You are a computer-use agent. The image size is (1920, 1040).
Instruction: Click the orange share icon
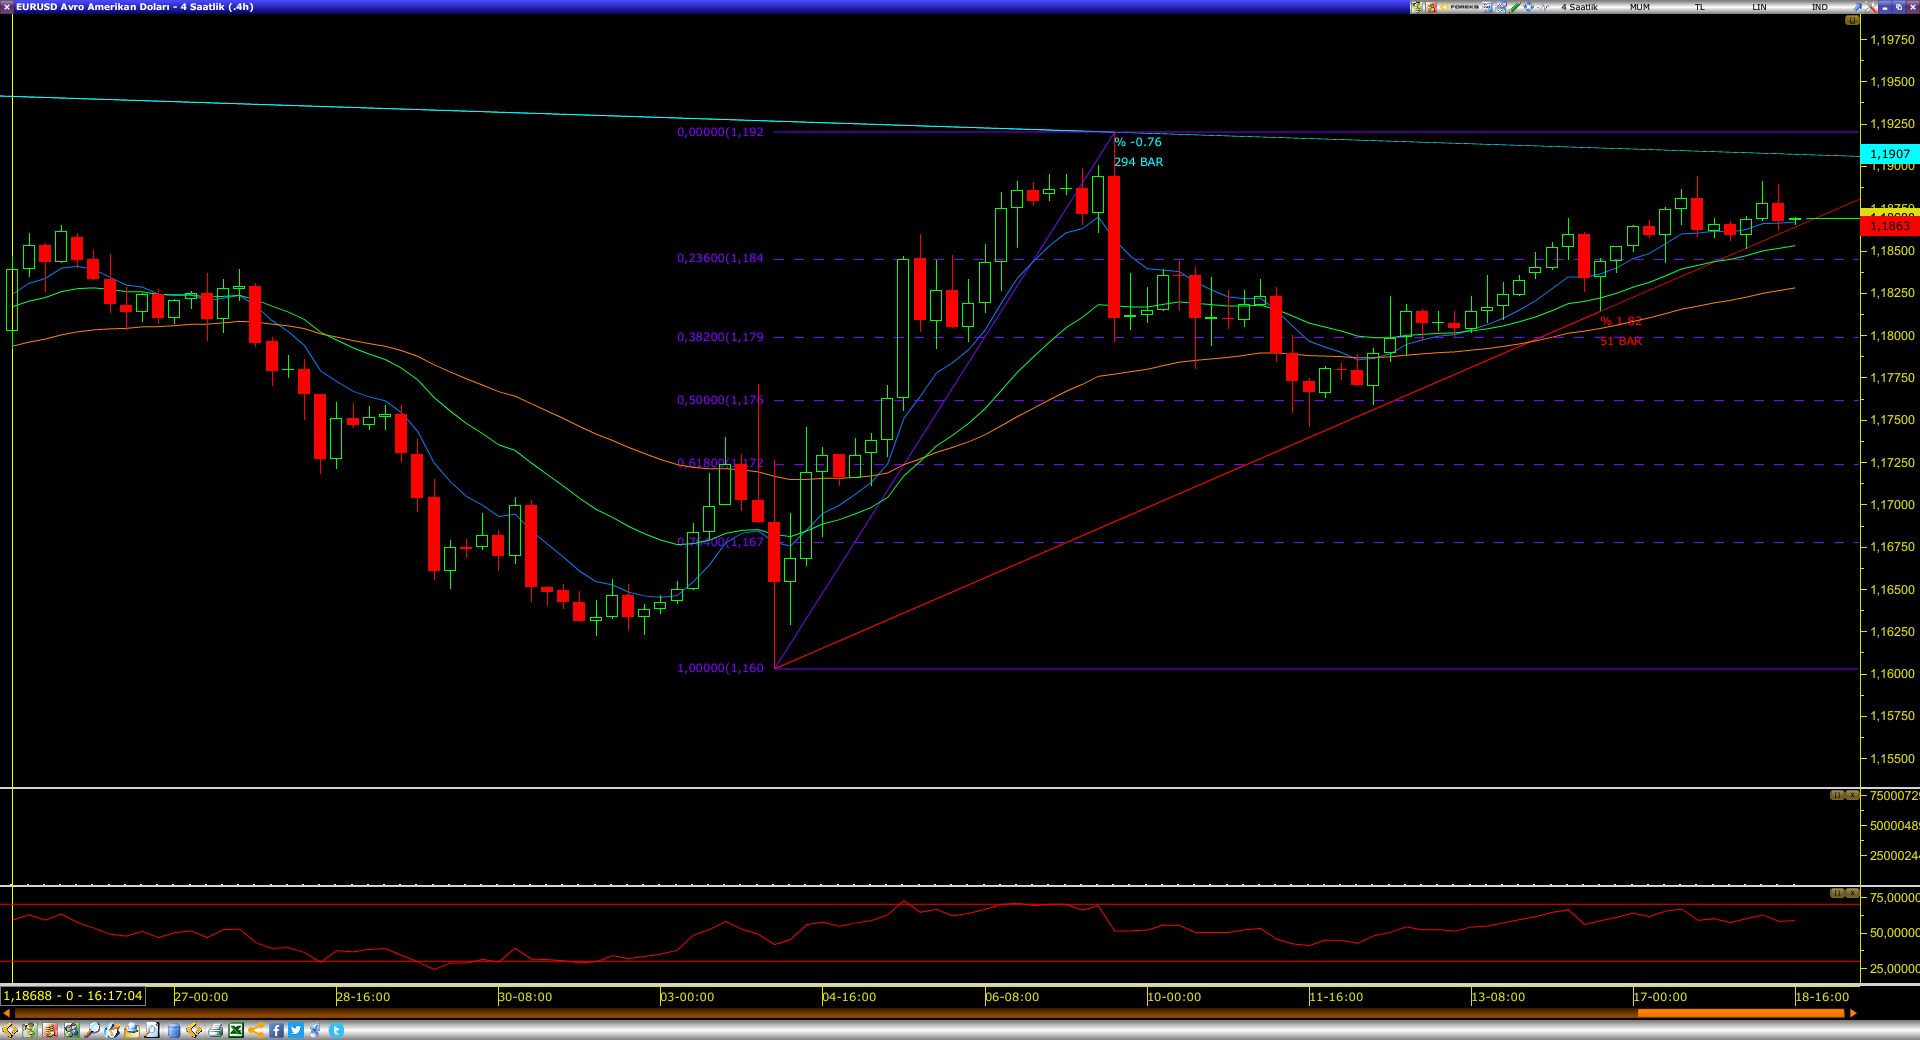tap(256, 1030)
